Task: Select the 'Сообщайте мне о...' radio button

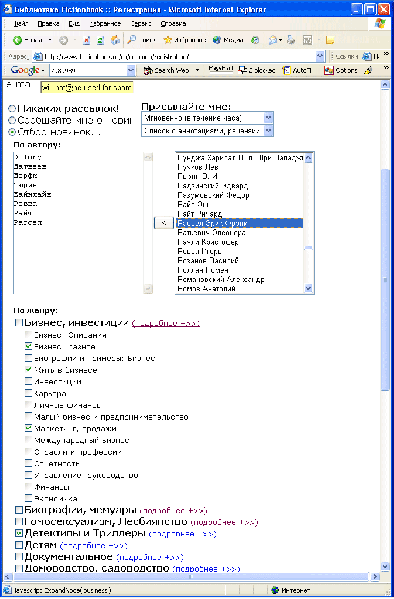Action: 12,120
